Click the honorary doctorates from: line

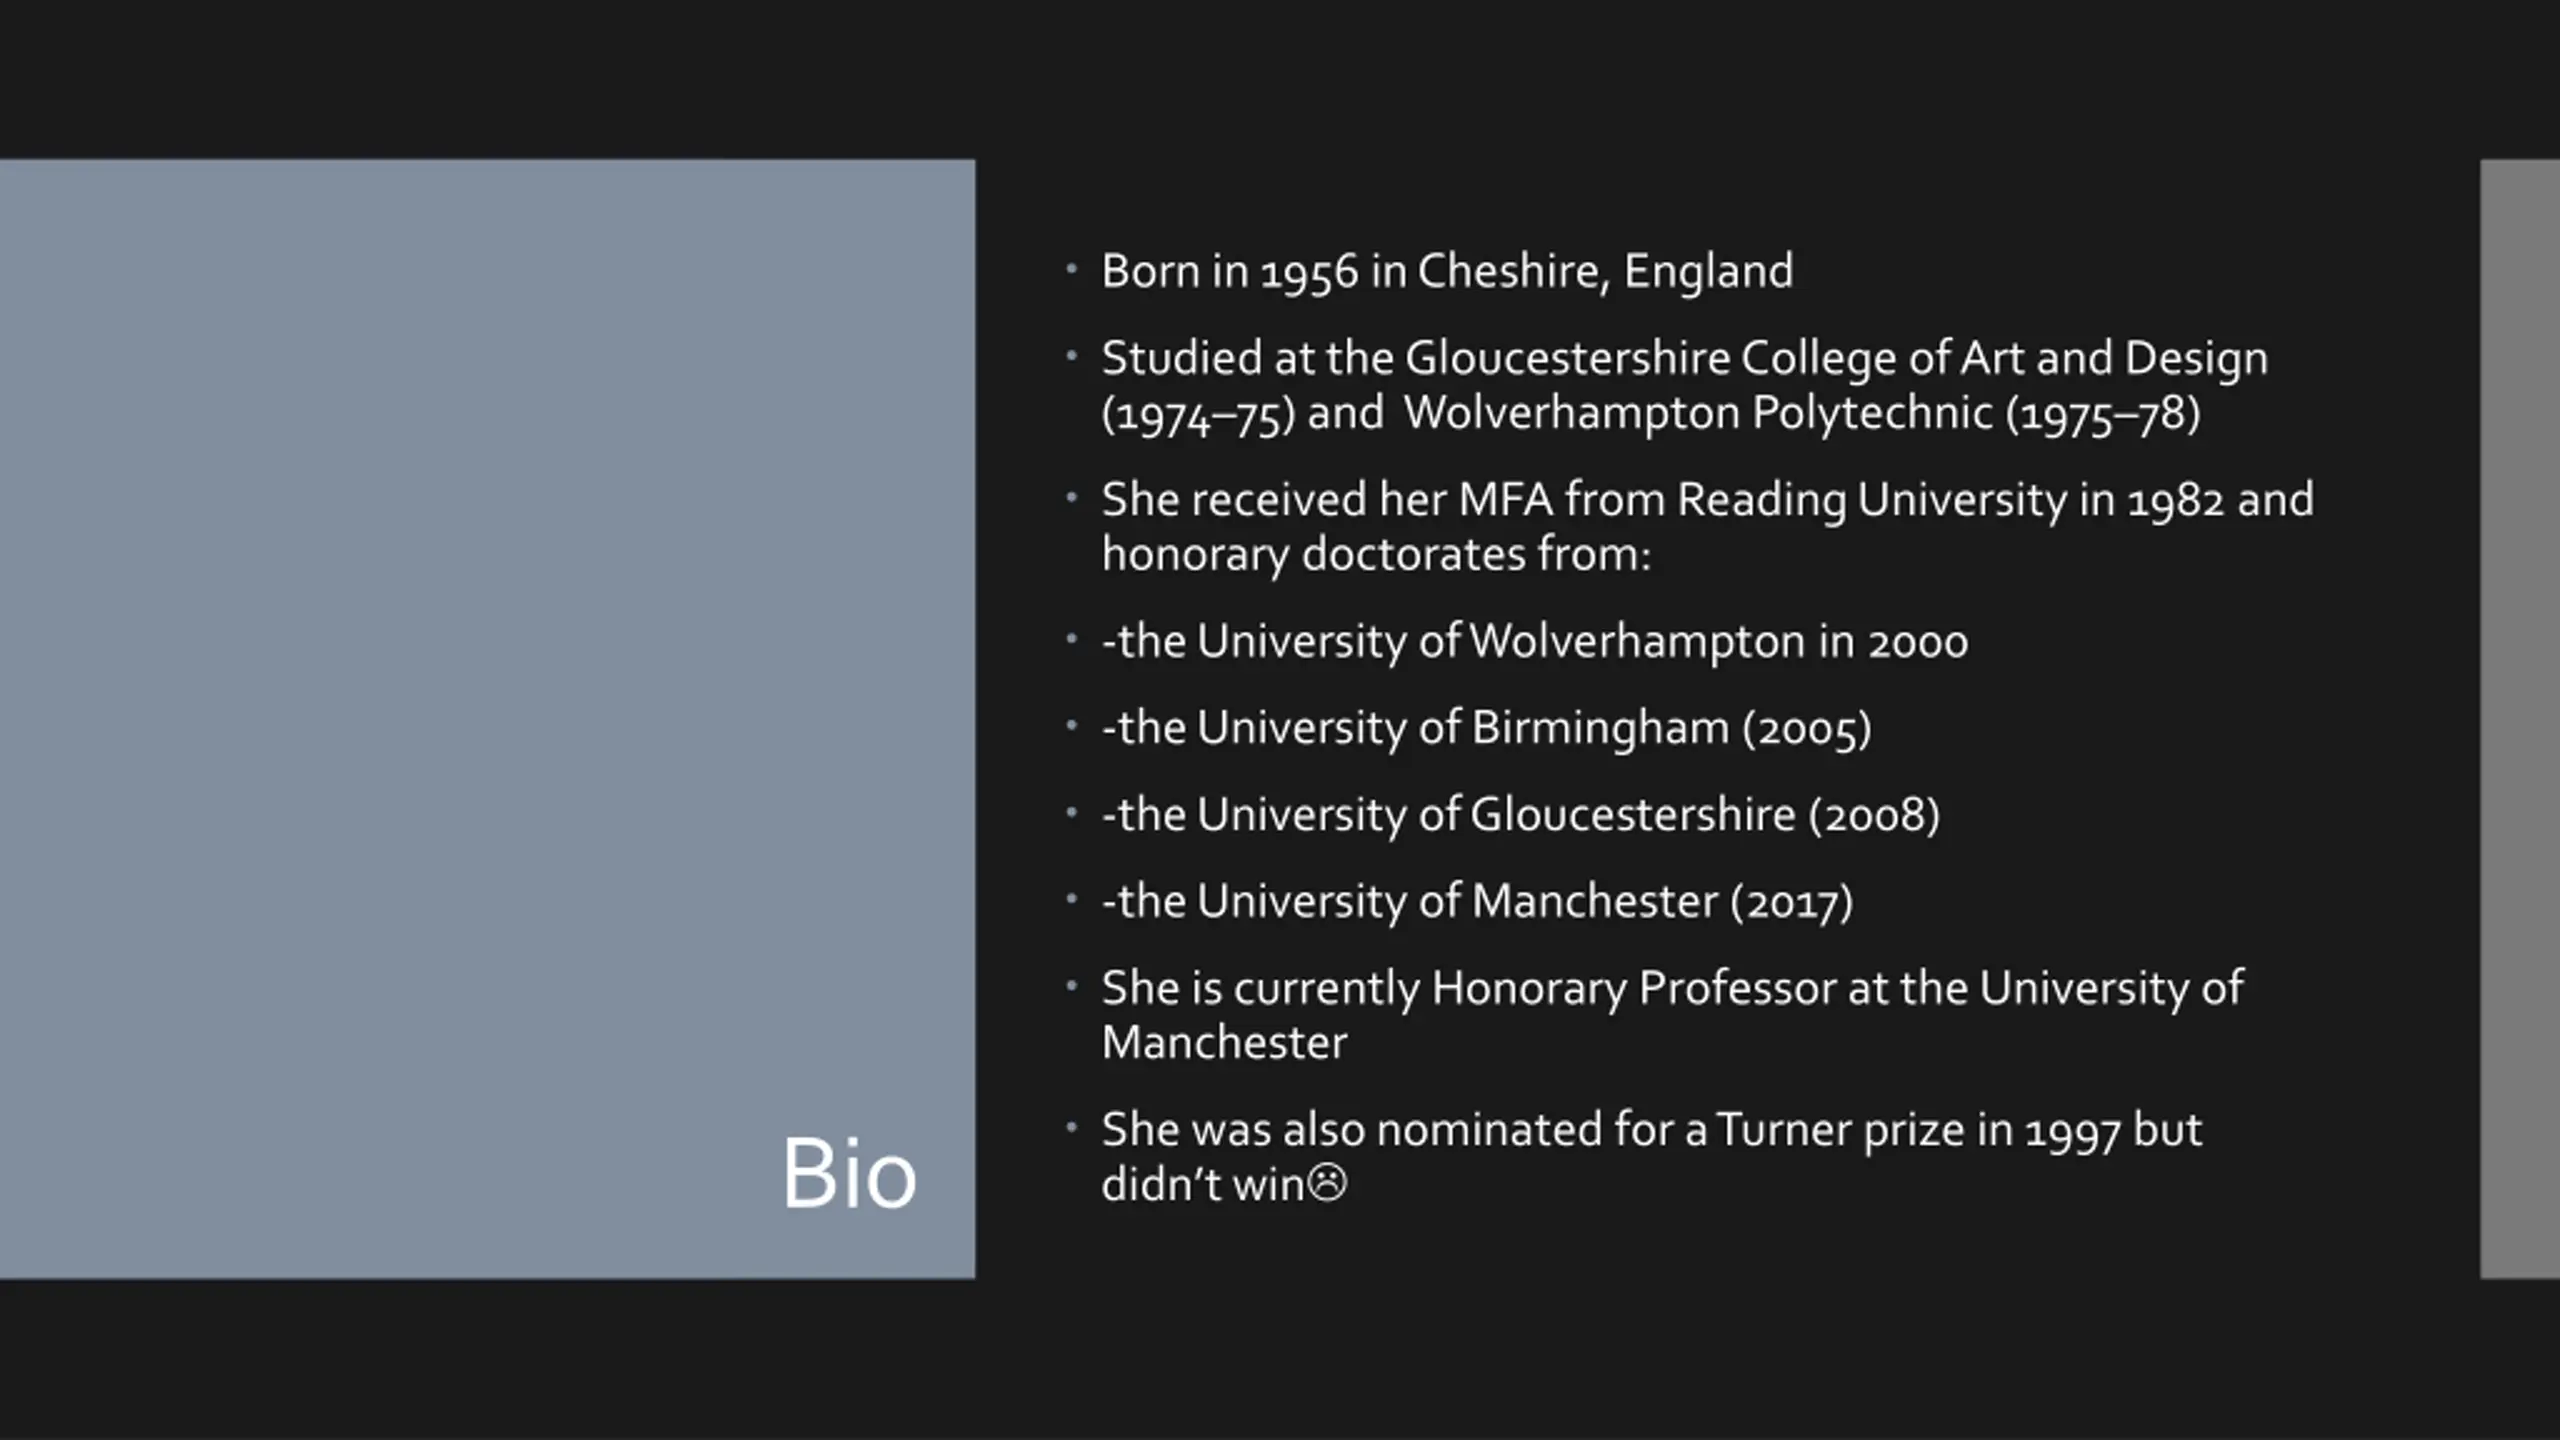1376,554
